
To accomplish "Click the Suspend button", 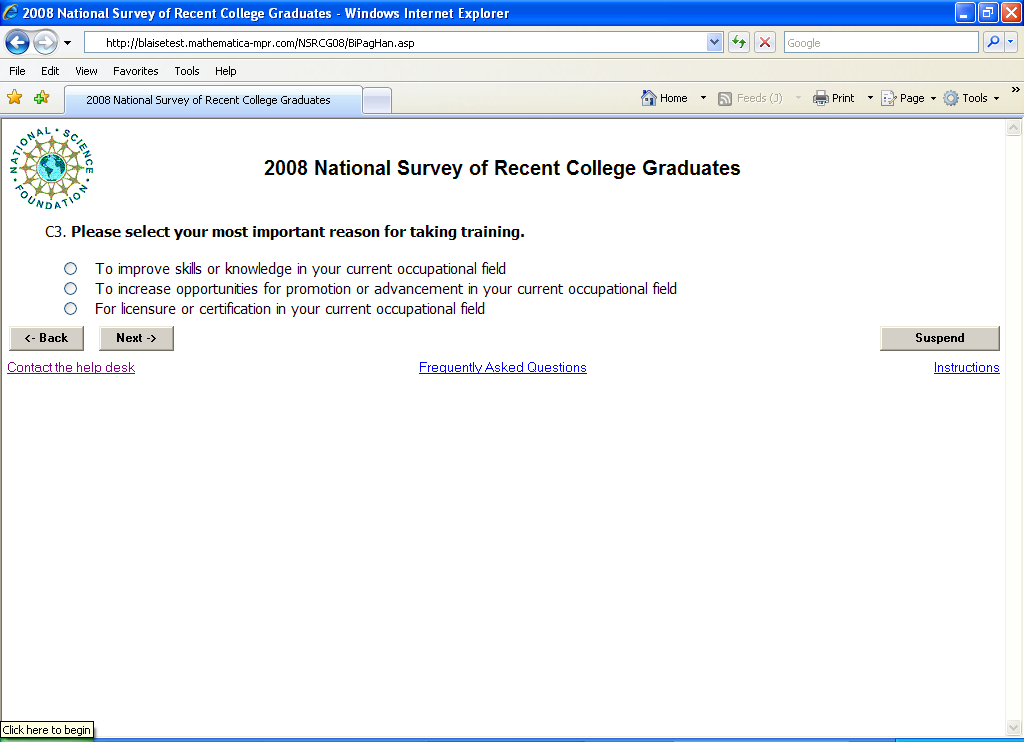I will point(940,338).
